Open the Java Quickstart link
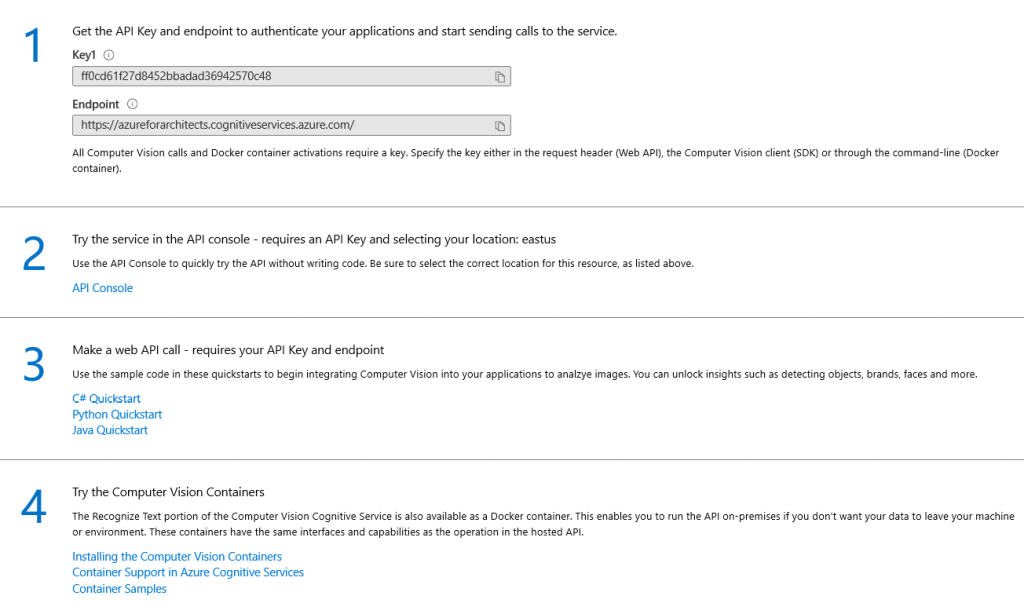Screen dimensions: 1024x603 [110, 431]
